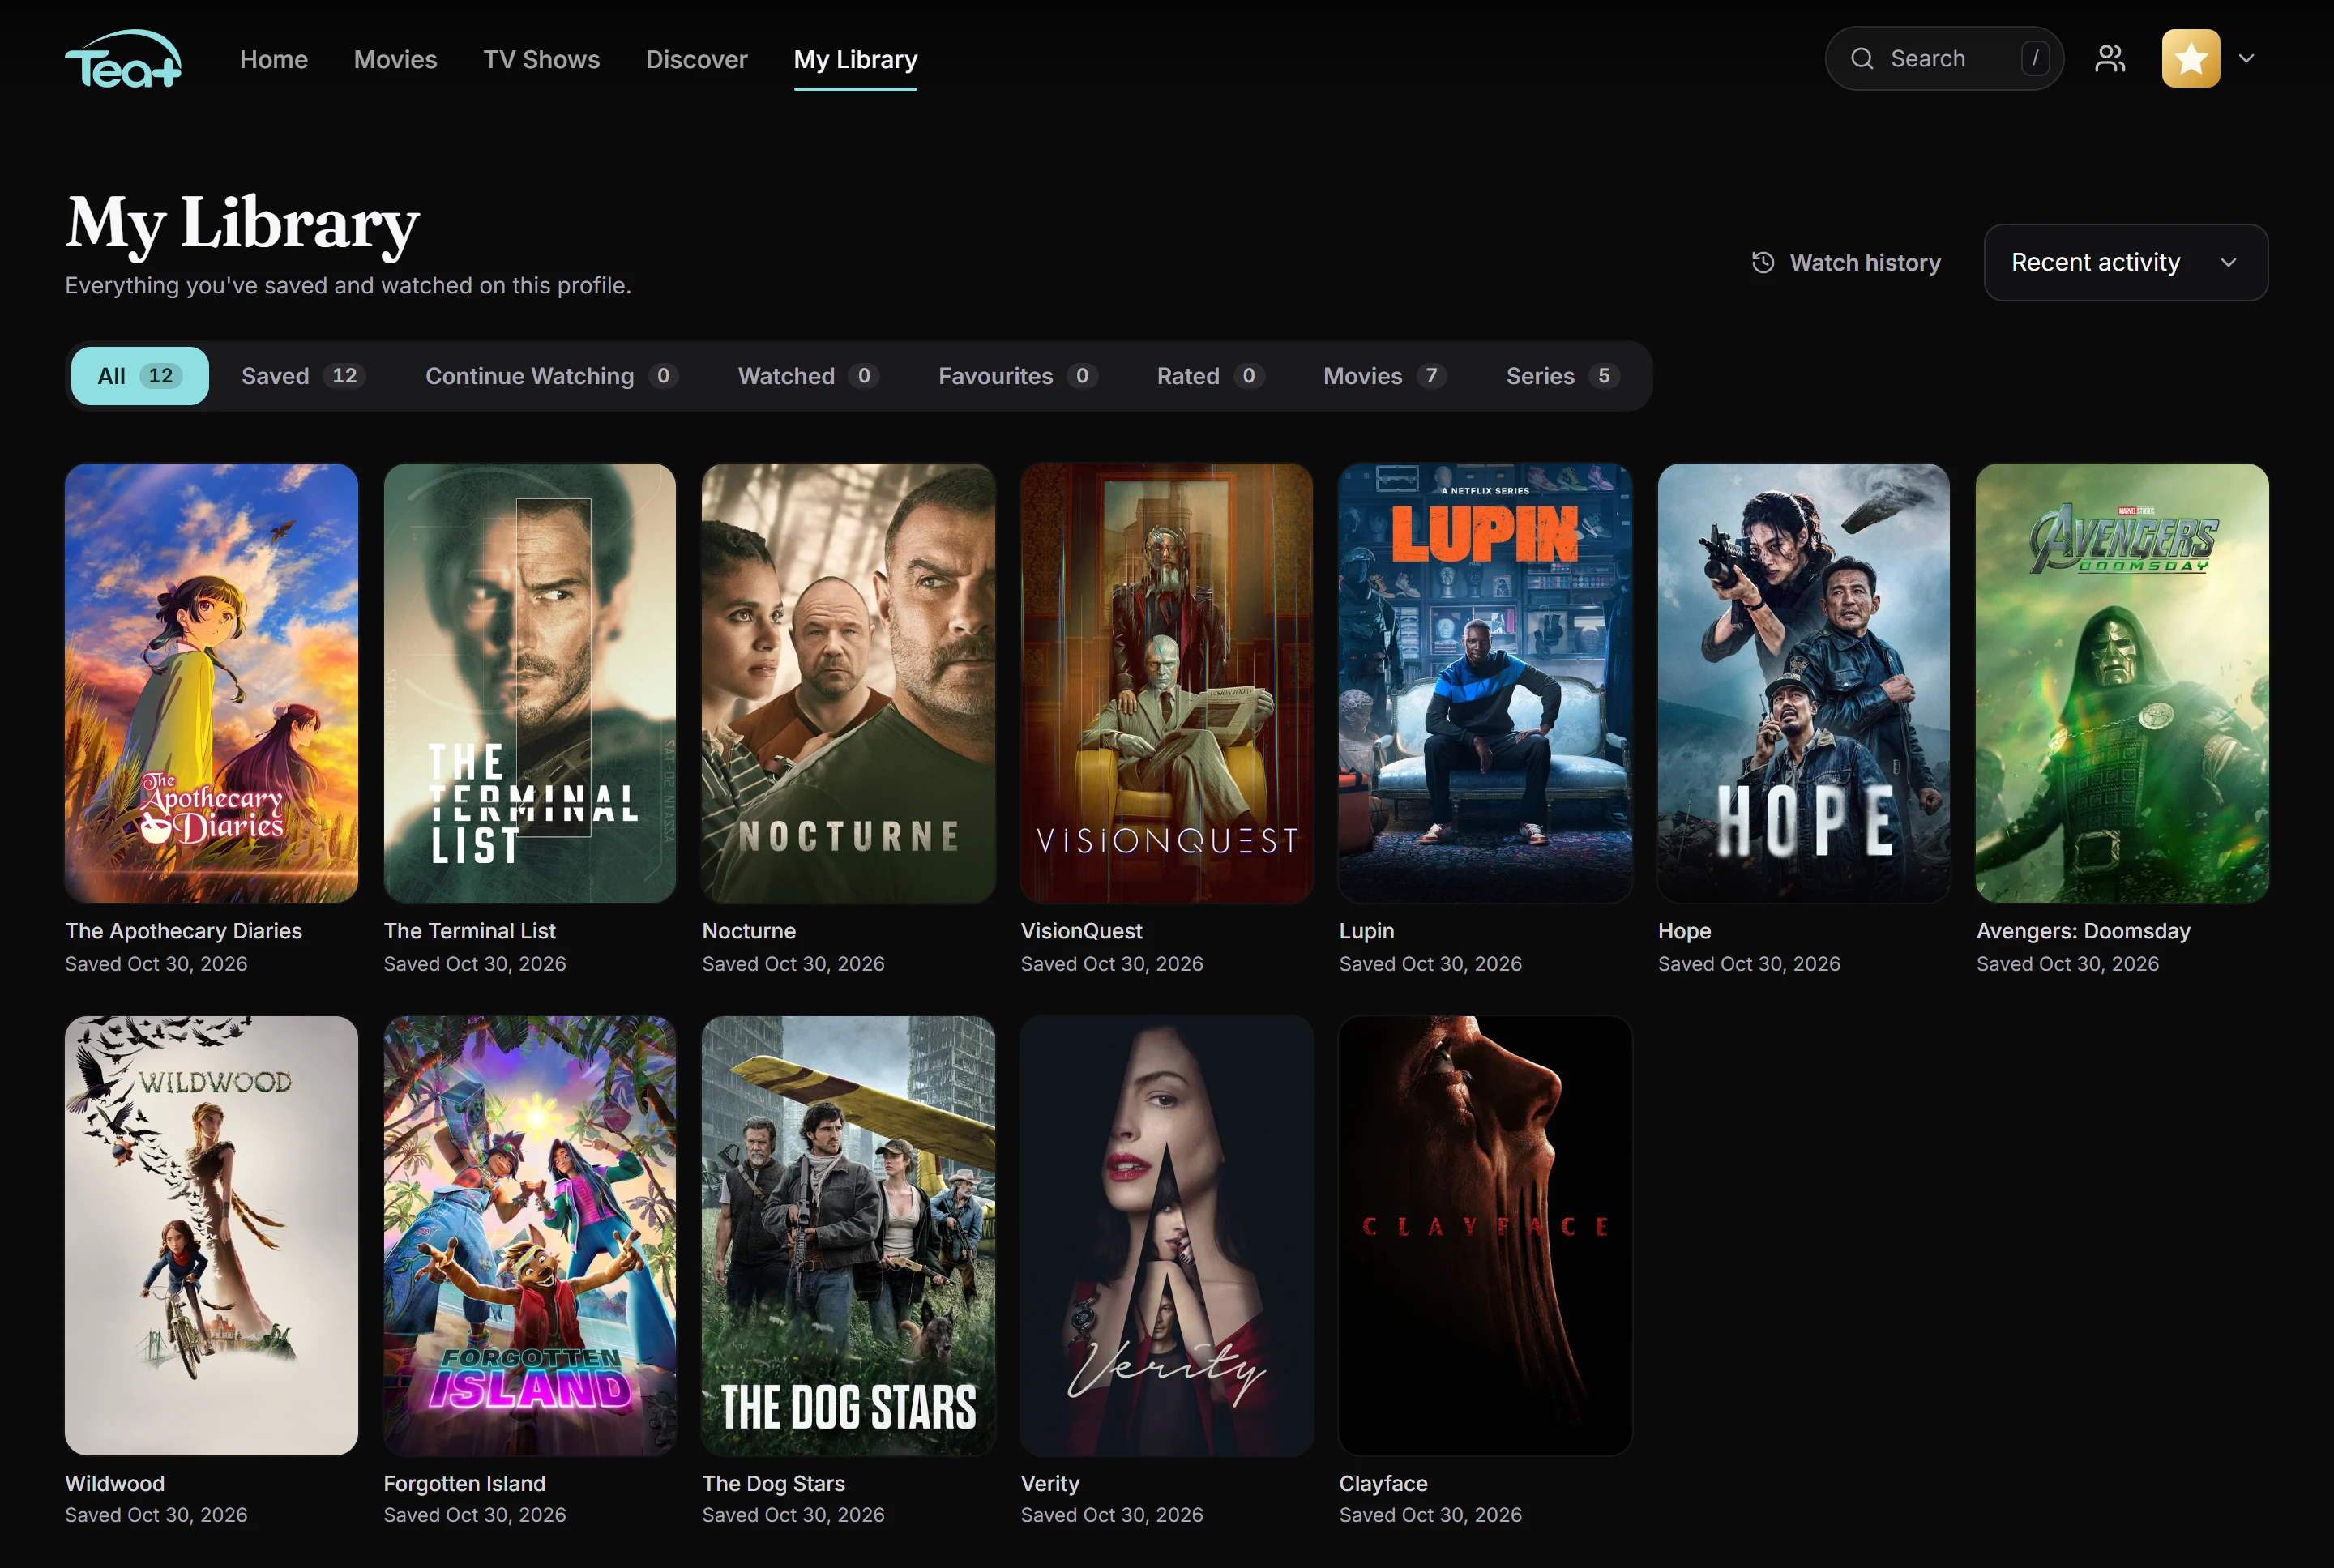Open The Apothecary Diaries poster
This screenshot has height=1568, width=2334.
click(211, 683)
